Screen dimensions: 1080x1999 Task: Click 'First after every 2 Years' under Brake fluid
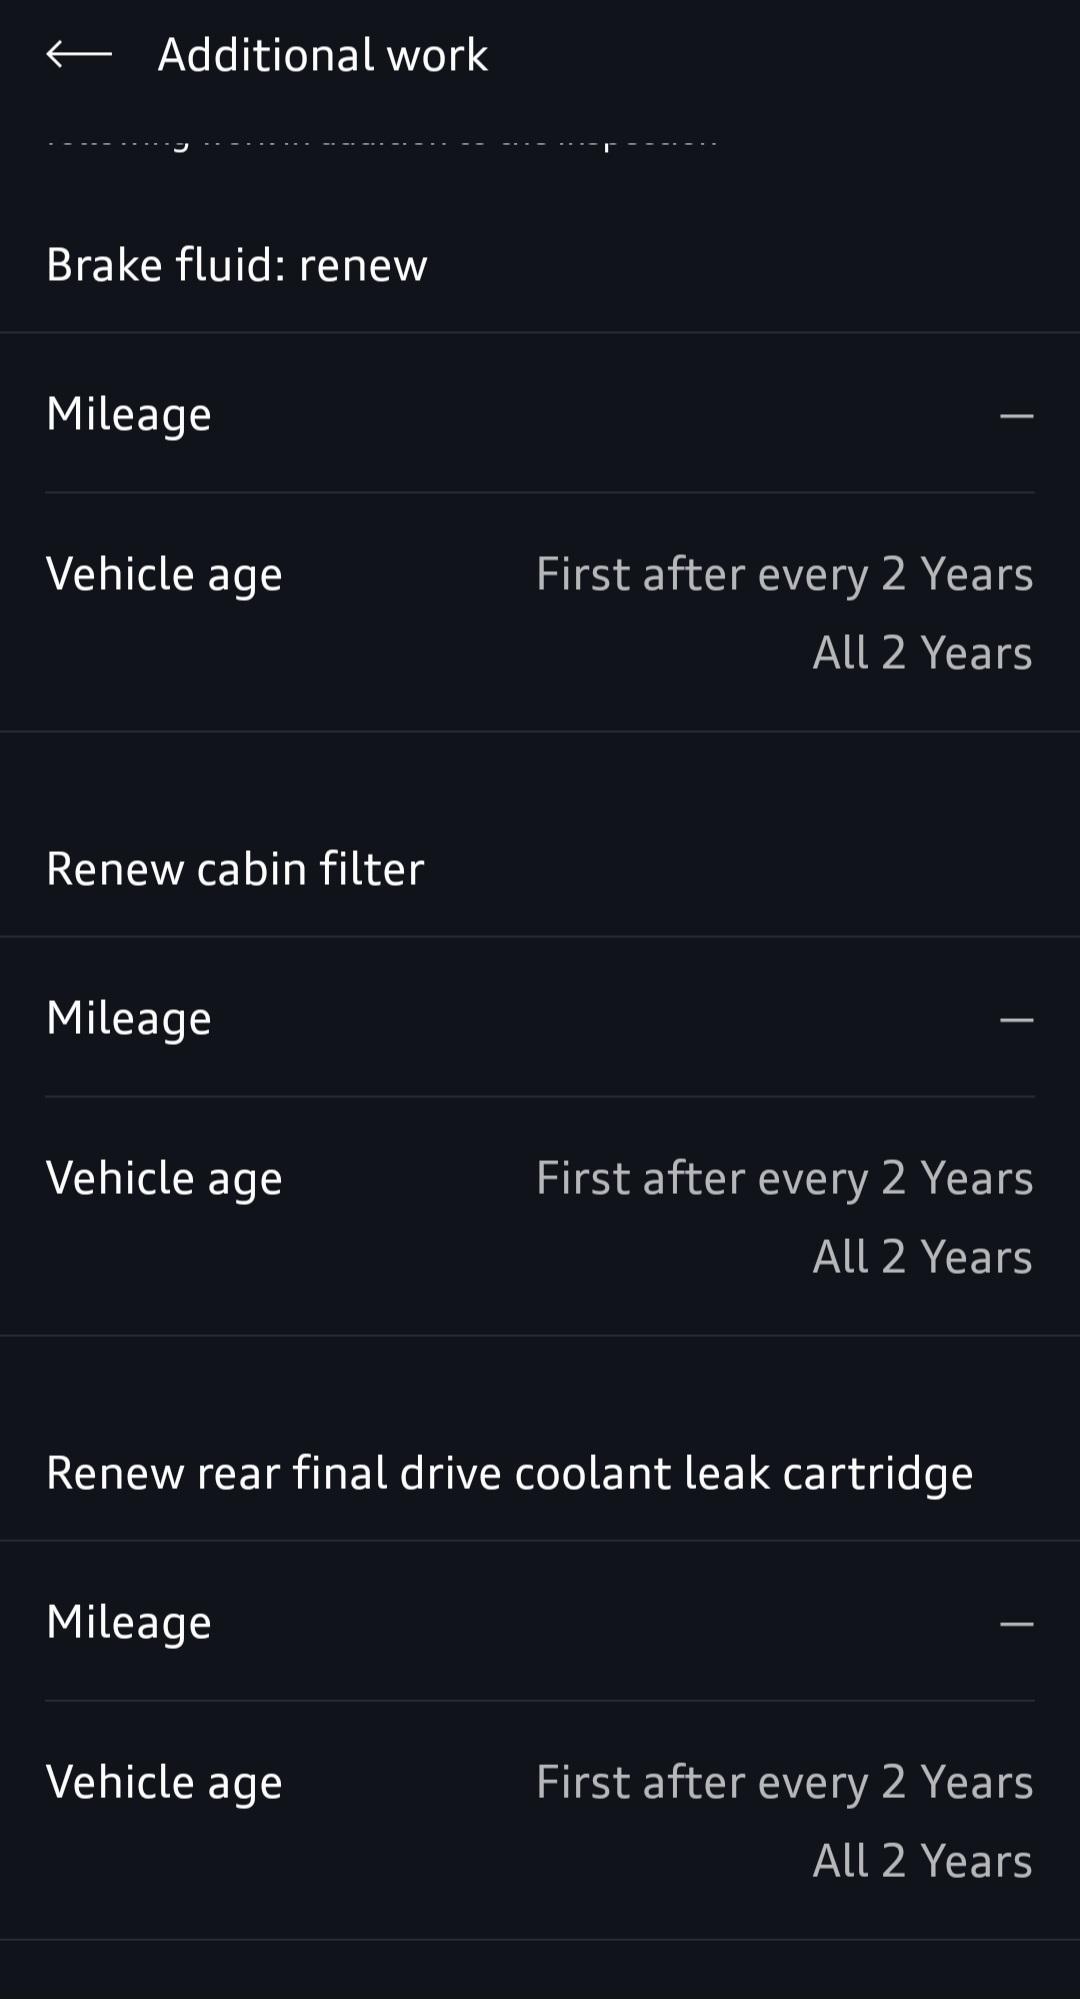pyautogui.click(x=785, y=575)
